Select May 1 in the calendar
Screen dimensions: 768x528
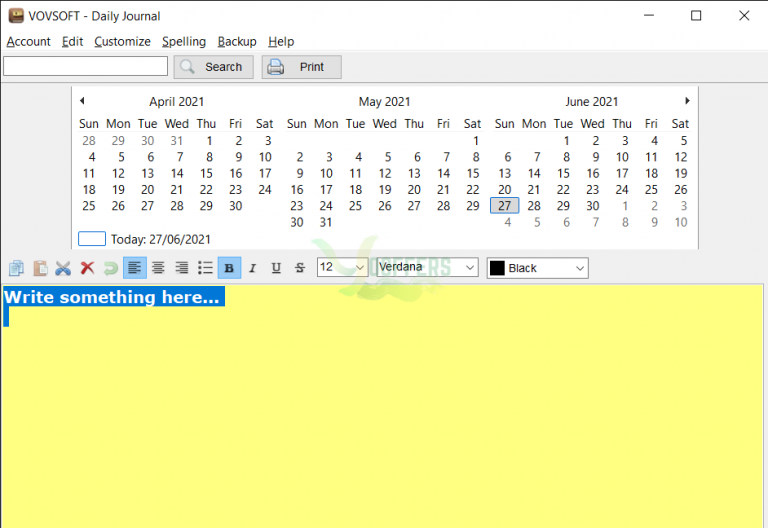pyautogui.click(x=476, y=141)
